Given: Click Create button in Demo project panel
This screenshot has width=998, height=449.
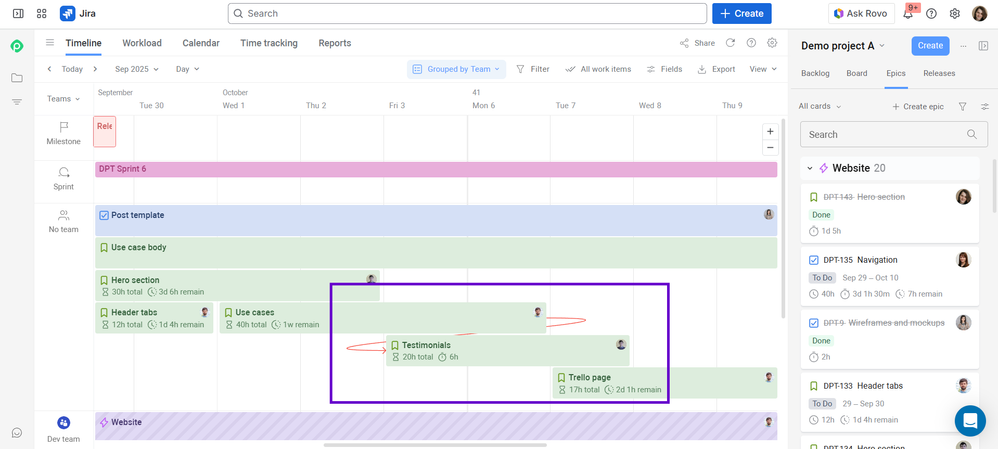Looking at the screenshot, I should pos(931,46).
